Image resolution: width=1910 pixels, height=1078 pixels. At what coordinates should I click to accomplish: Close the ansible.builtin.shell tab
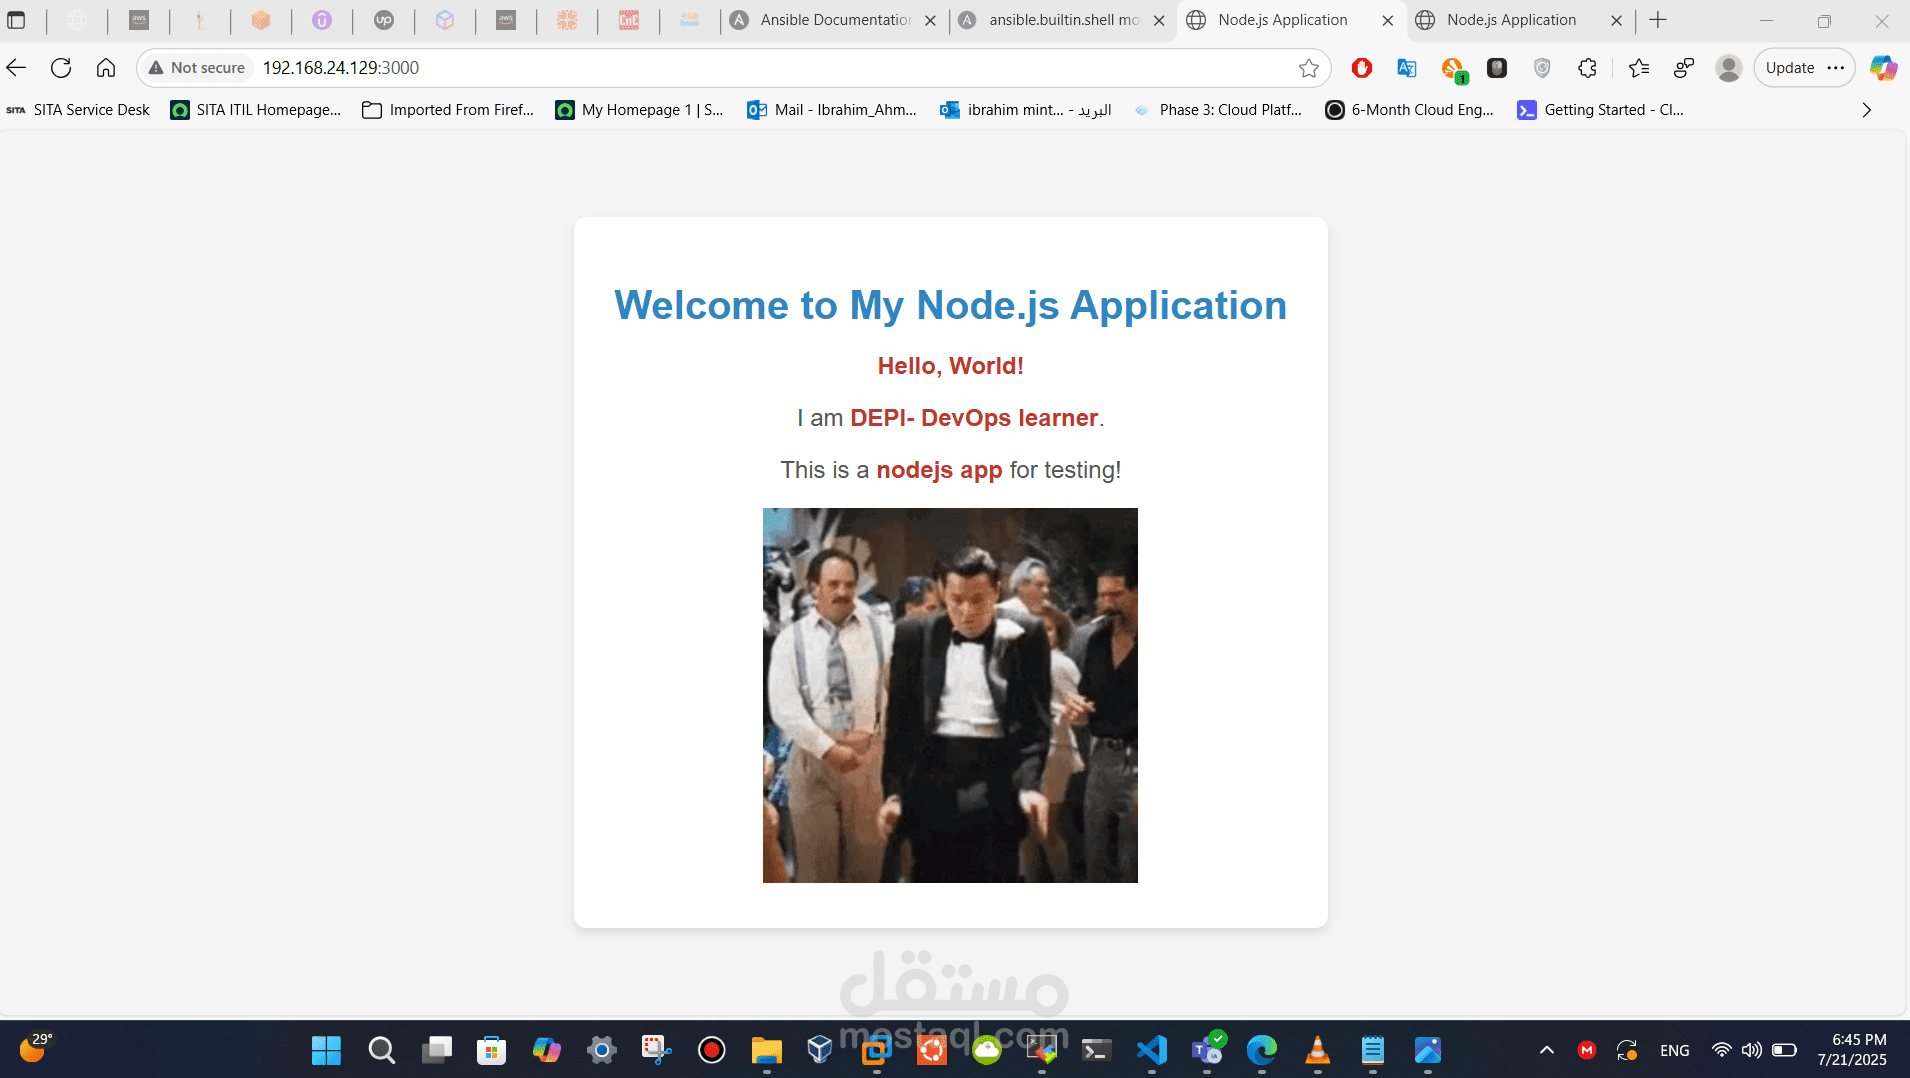[x=1159, y=20]
